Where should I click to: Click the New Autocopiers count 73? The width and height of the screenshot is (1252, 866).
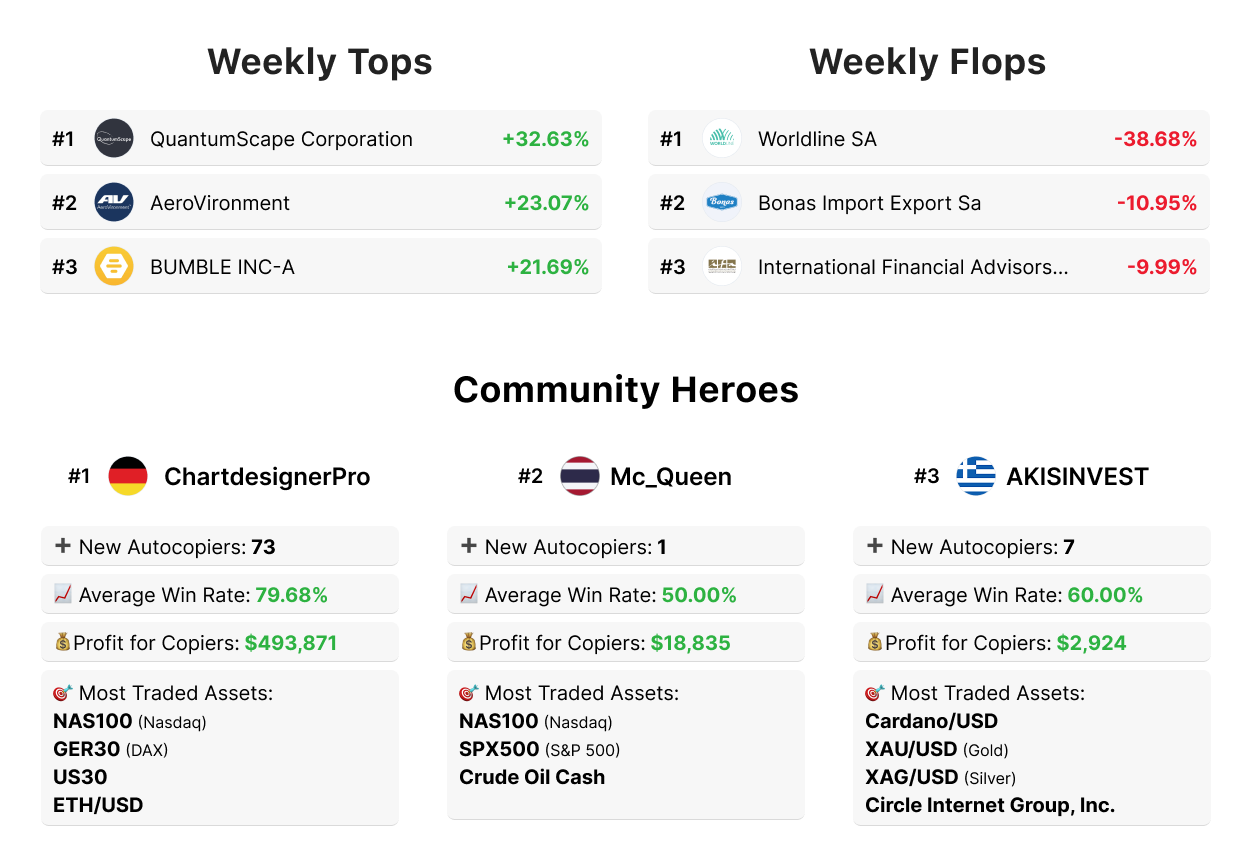(263, 547)
